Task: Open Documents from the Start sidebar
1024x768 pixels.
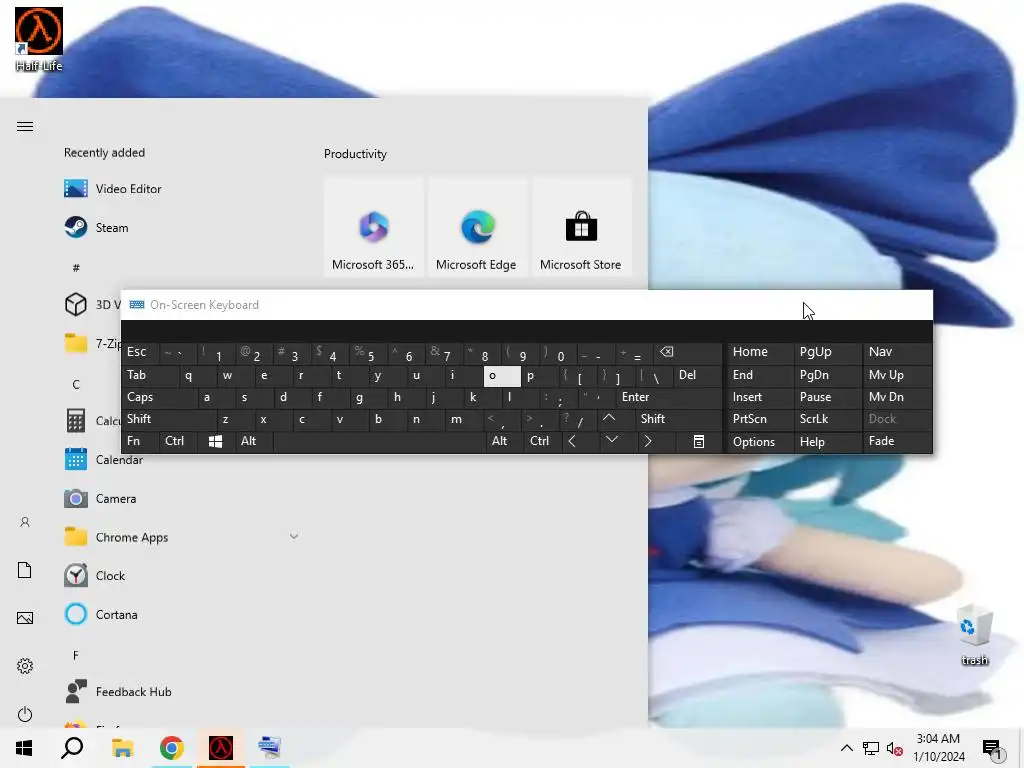Action: tap(25, 570)
